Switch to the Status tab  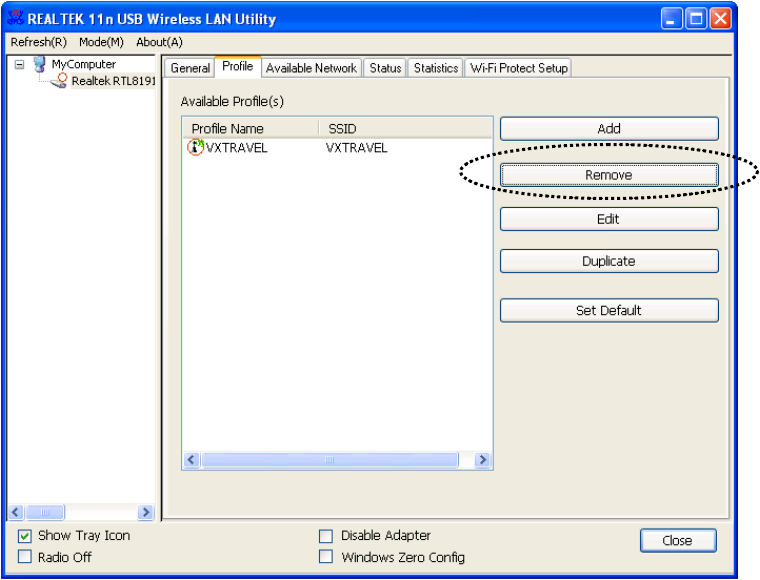pos(385,68)
